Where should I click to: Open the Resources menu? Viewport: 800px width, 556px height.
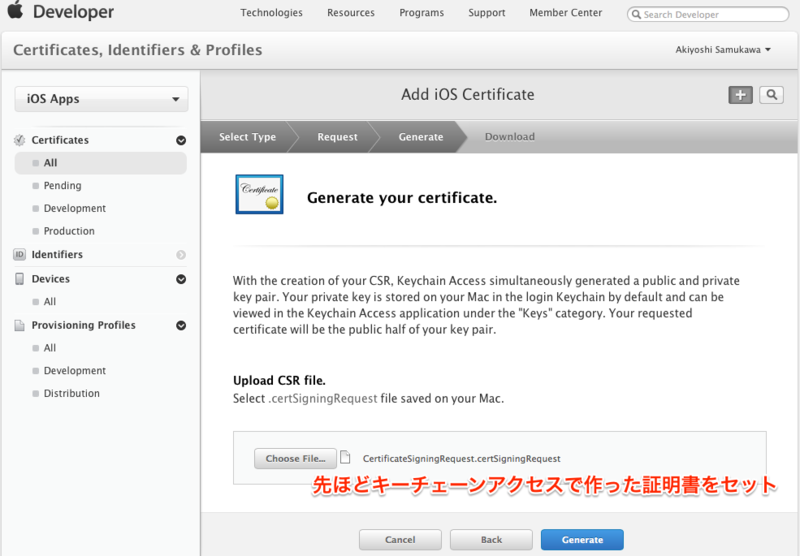click(x=351, y=13)
